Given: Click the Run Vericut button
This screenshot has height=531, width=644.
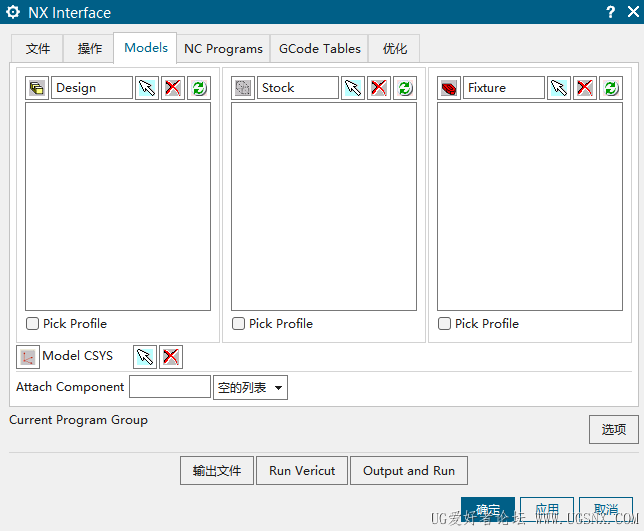Looking at the screenshot, I should click(302, 471).
